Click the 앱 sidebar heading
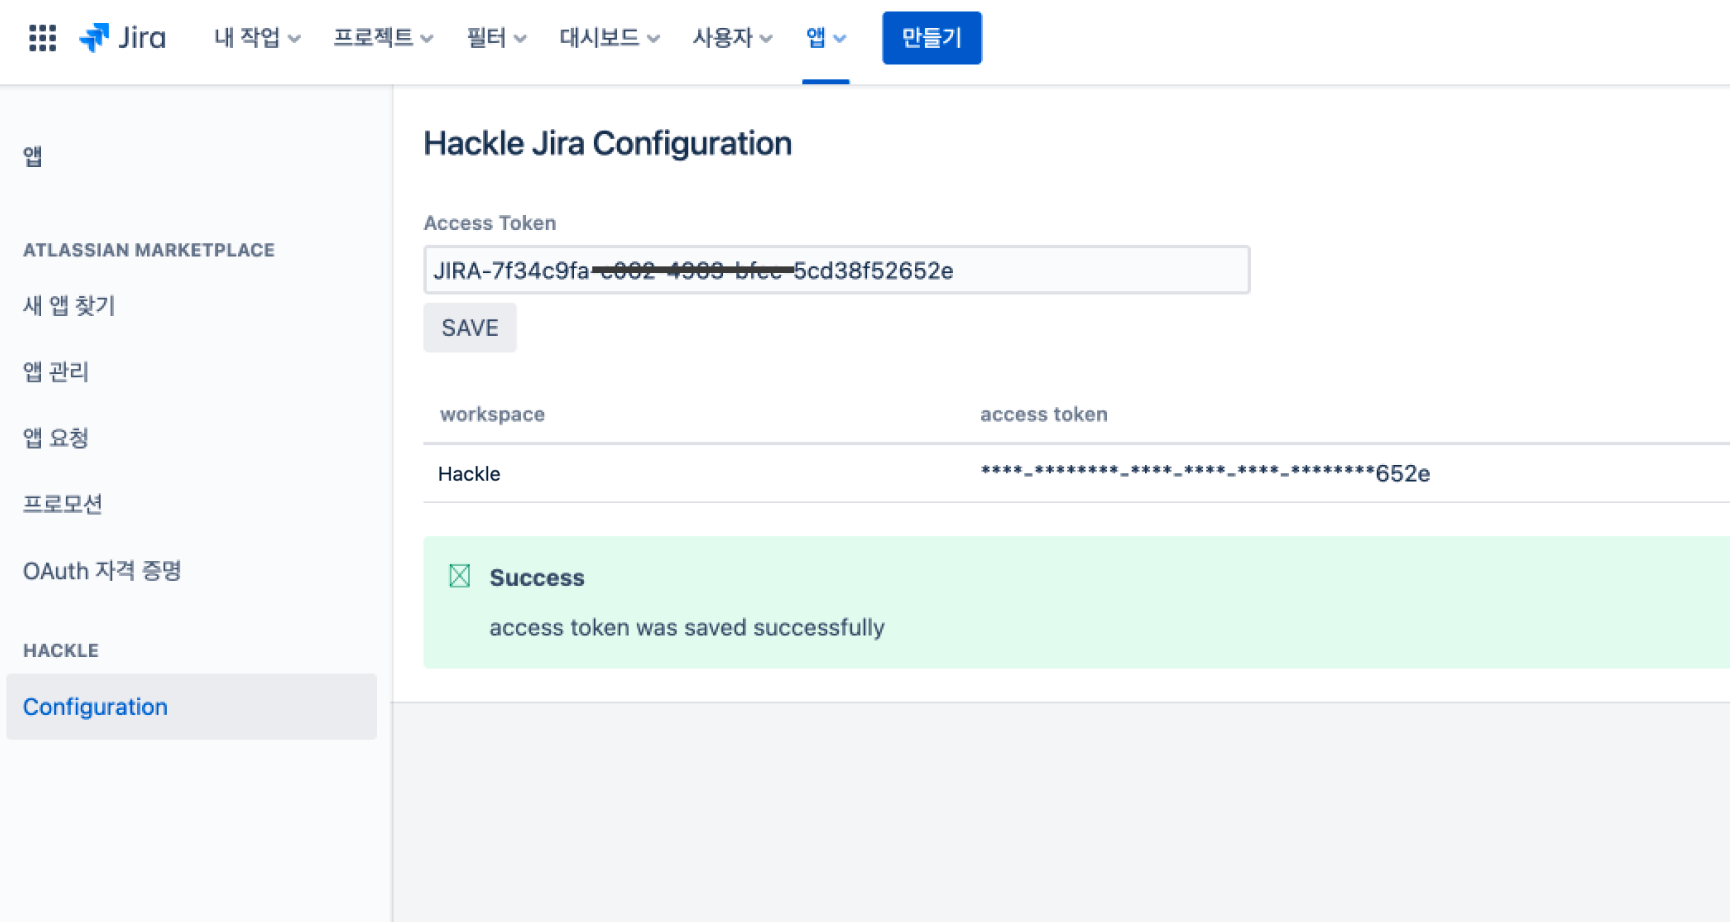Viewport: 1730px width, 922px height. click(33, 156)
